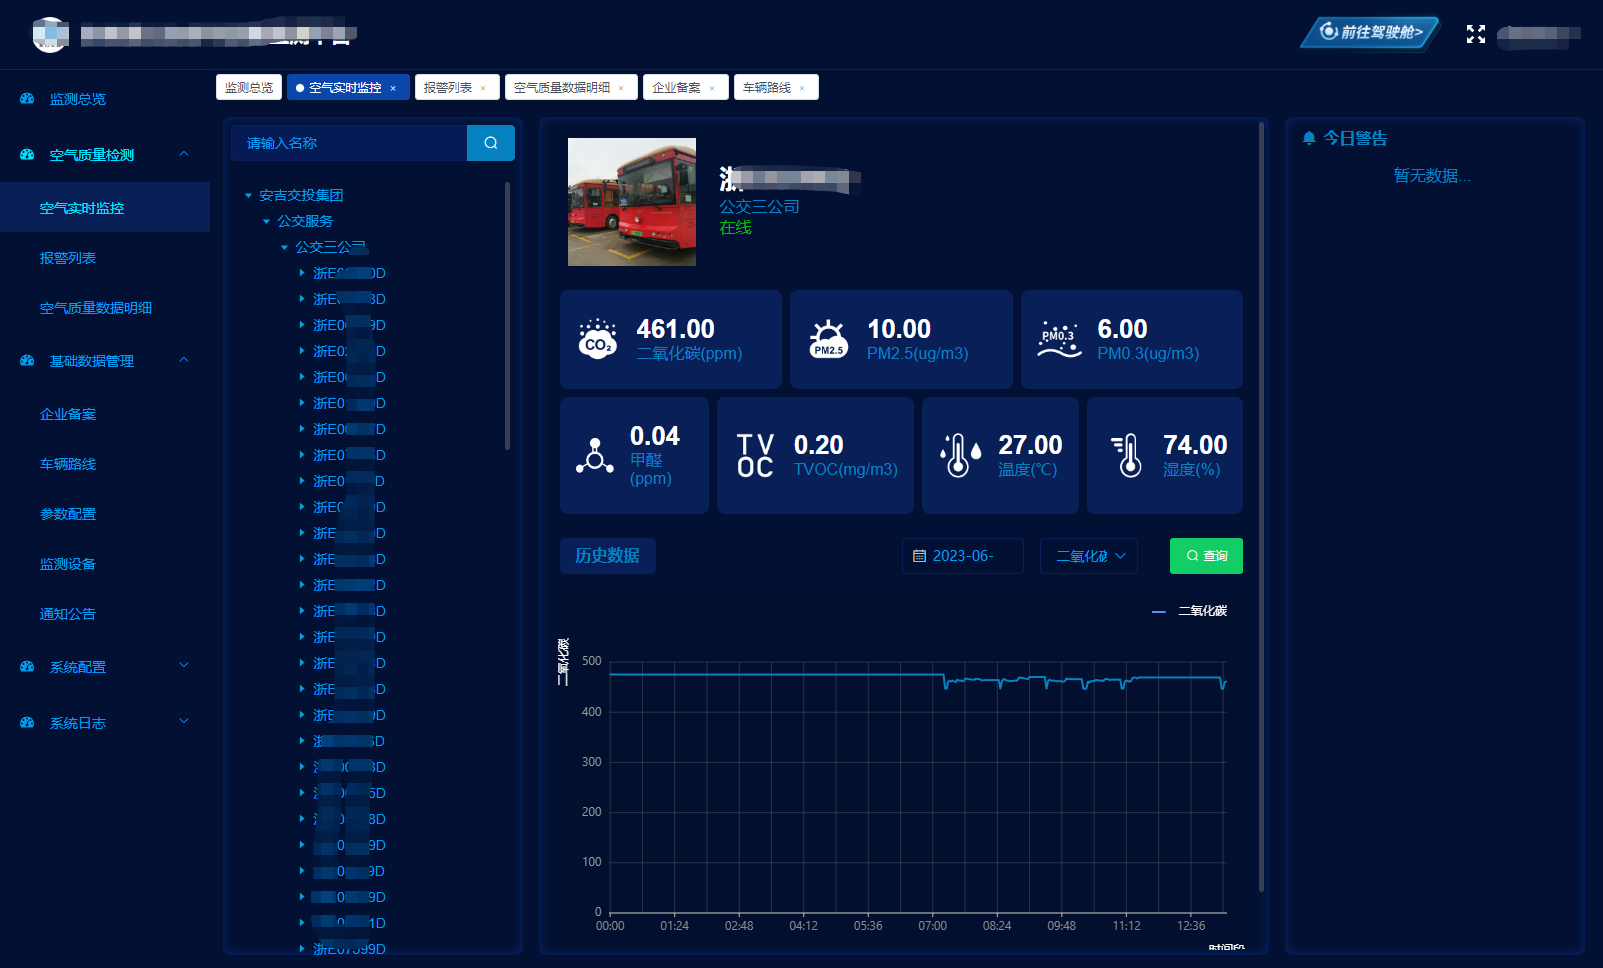The height and width of the screenshot is (968, 1603).
Task: Open 报警列表 in sidebar
Action: point(105,258)
